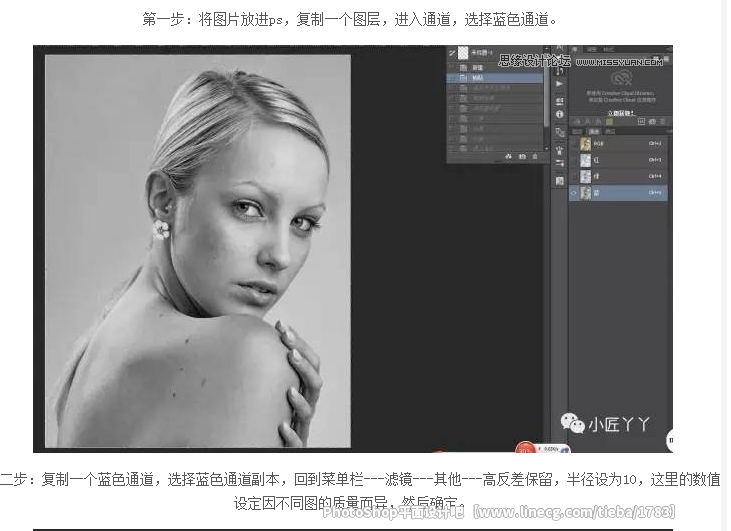This screenshot has height=531, width=731.
Task: Click the olive color swatch in Libraries toolbar
Action: pyautogui.click(x=609, y=122)
